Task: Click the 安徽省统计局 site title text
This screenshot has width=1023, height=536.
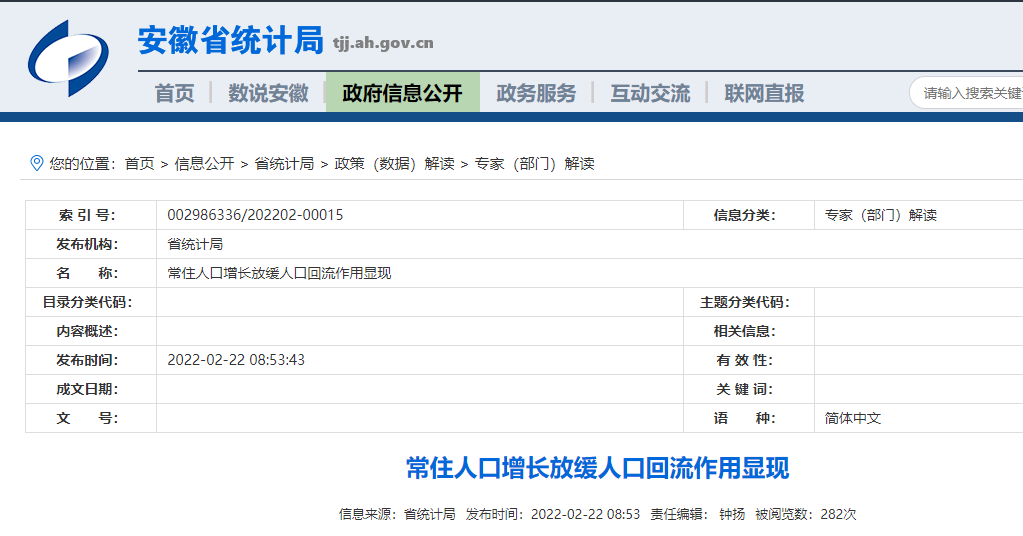Action: coord(230,41)
